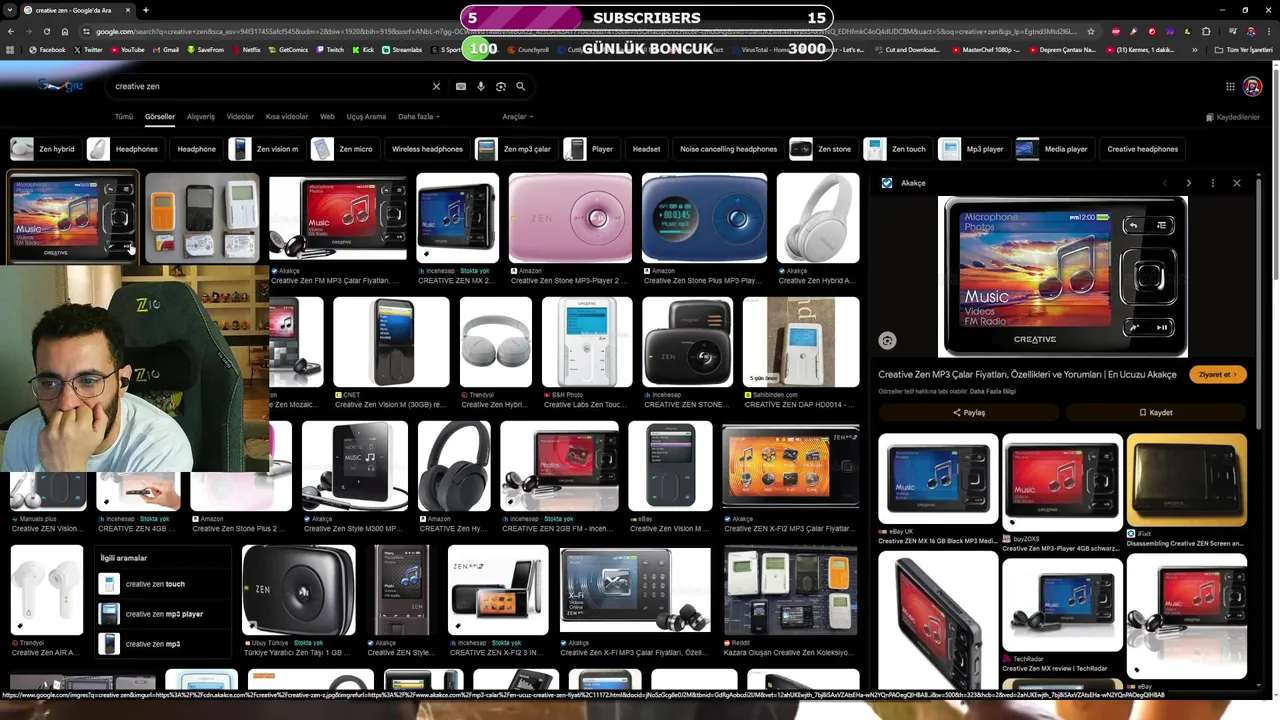Select the Zen hybrid filter chip
The width and height of the screenshot is (1280, 720).
[x=44, y=149]
